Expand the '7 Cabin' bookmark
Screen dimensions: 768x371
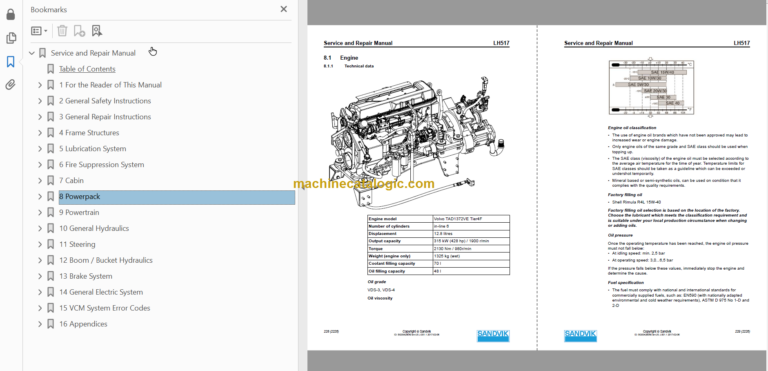(40, 180)
